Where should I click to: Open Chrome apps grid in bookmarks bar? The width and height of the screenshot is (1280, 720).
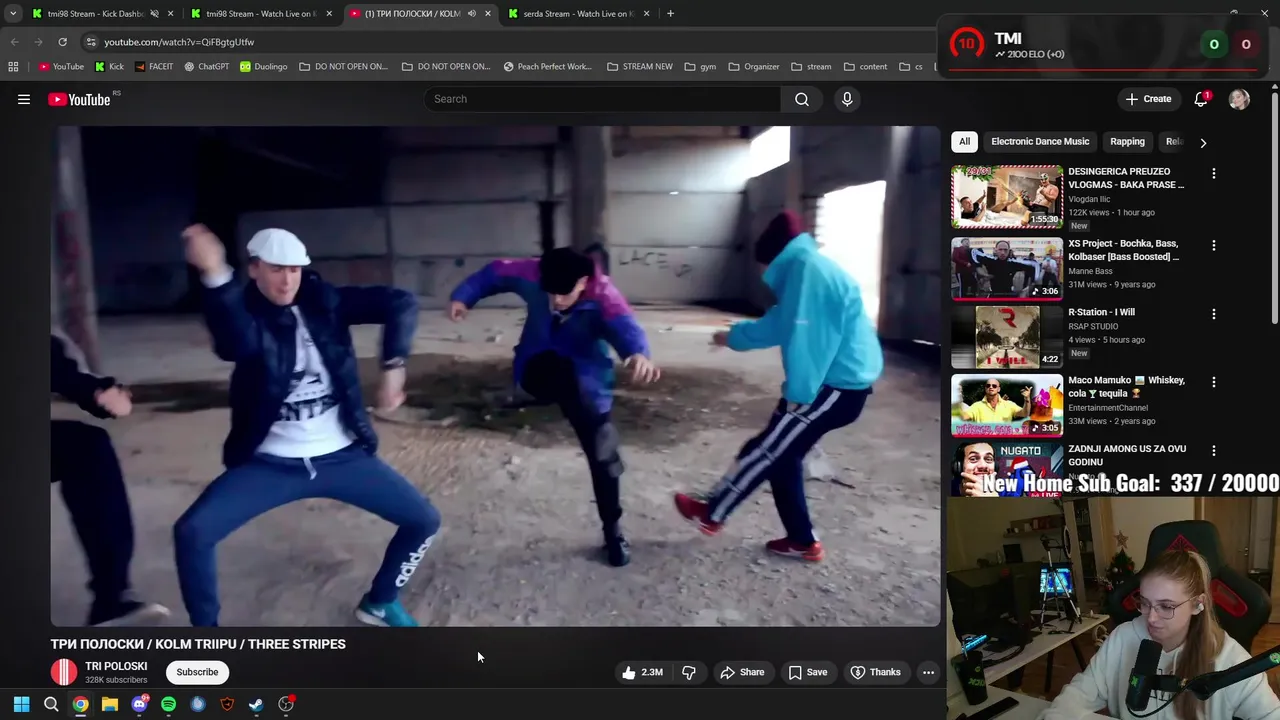point(13,67)
